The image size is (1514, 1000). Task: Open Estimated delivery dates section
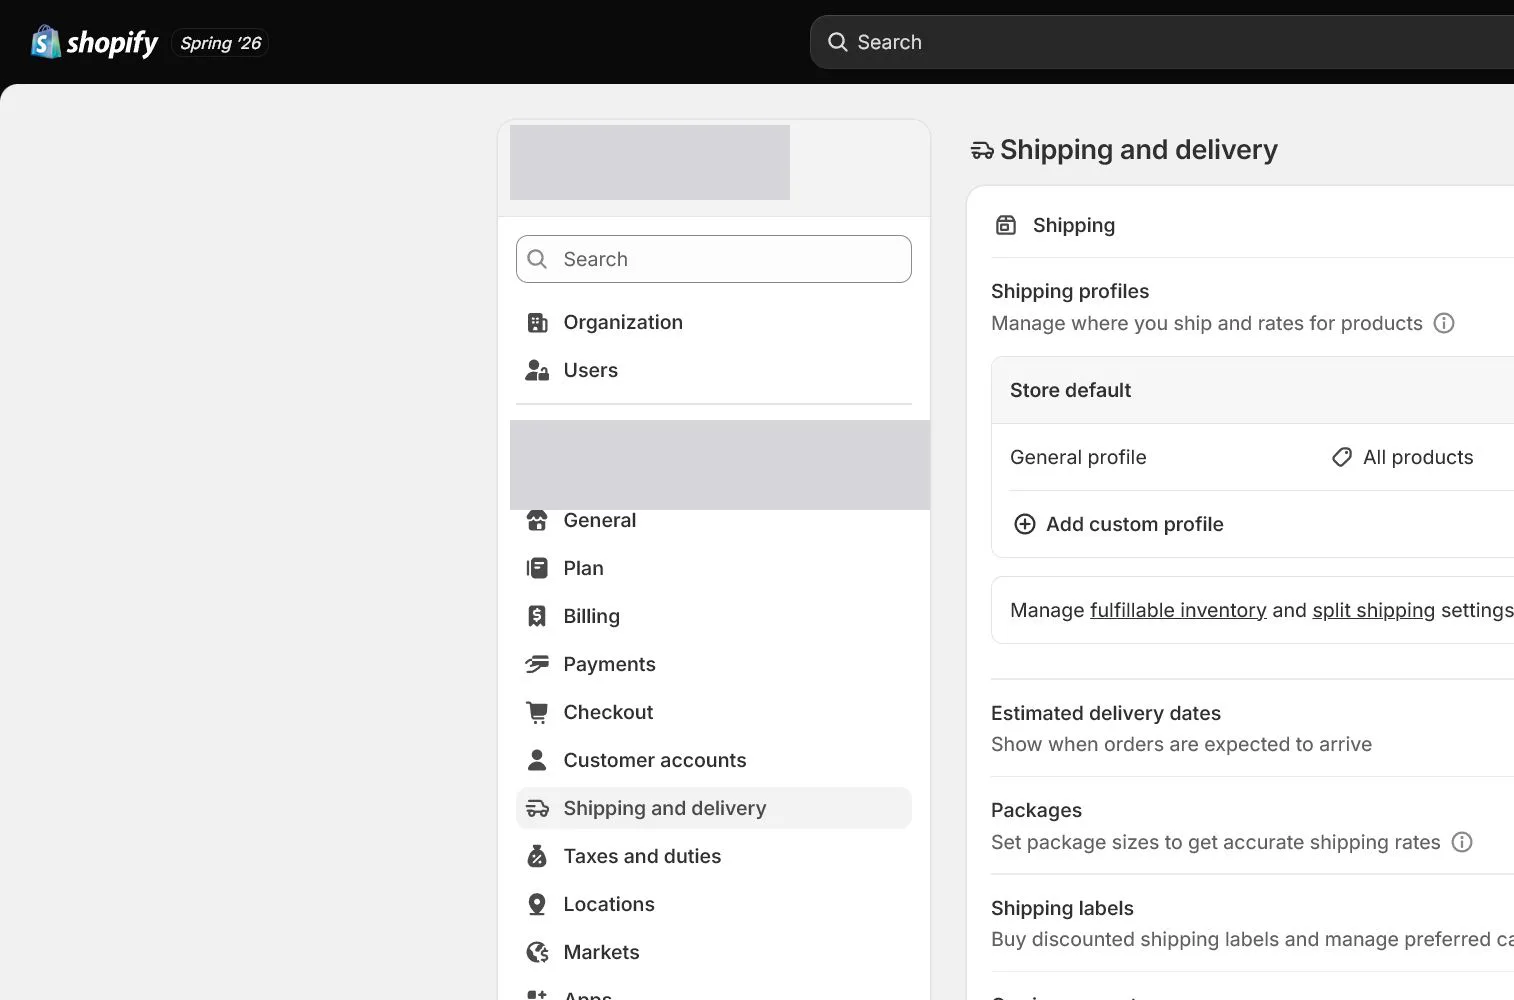(1252, 728)
